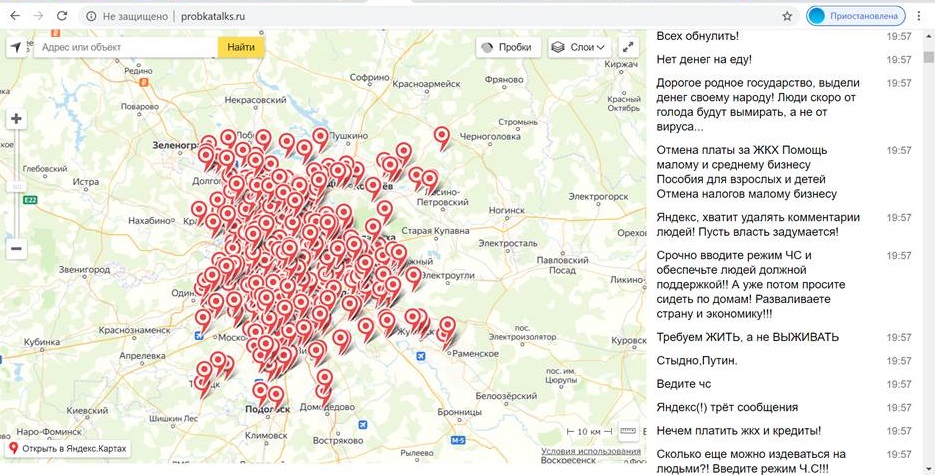Screen dimensions: 935x475
Task: Open 'Условия использования' terms link
Action: pyautogui.click(x=590, y=451)
